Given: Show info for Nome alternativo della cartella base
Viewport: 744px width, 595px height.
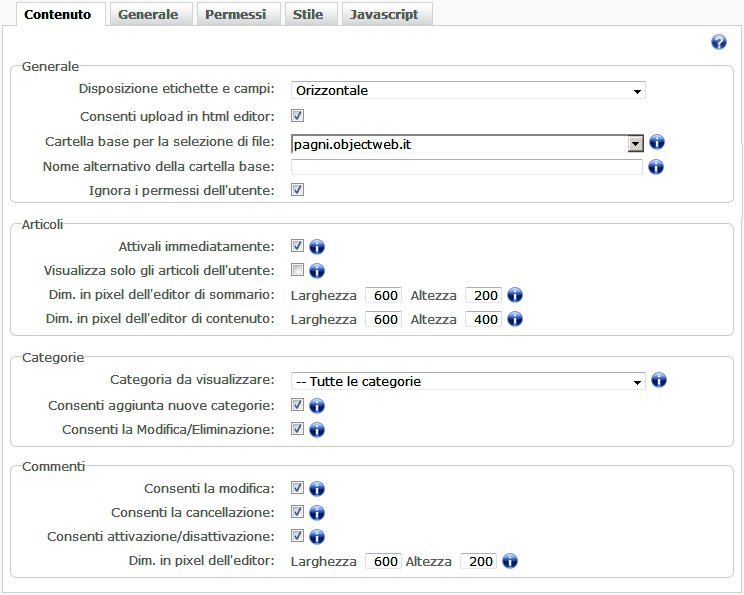Looking at the screenshot, I should [656, 167].
